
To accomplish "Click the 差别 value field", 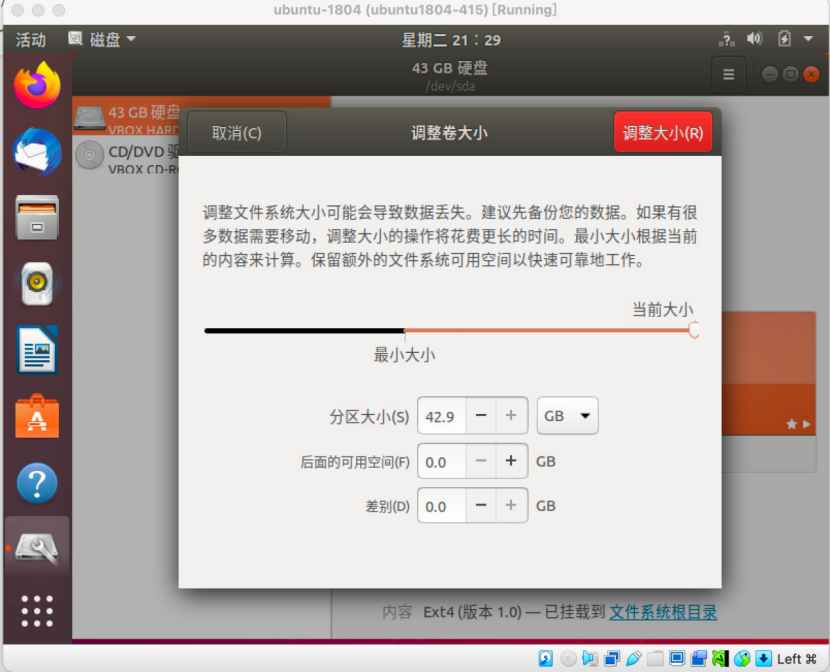I will pos(441,506).
